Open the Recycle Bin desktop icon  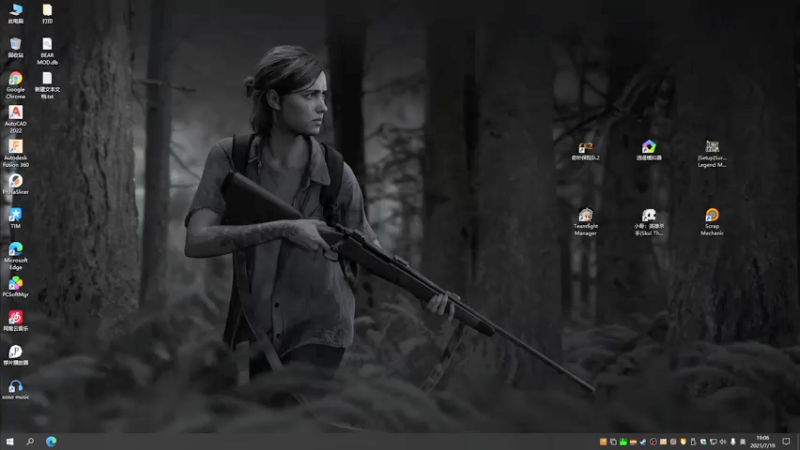pyautogui.click(x=16, y=47)
